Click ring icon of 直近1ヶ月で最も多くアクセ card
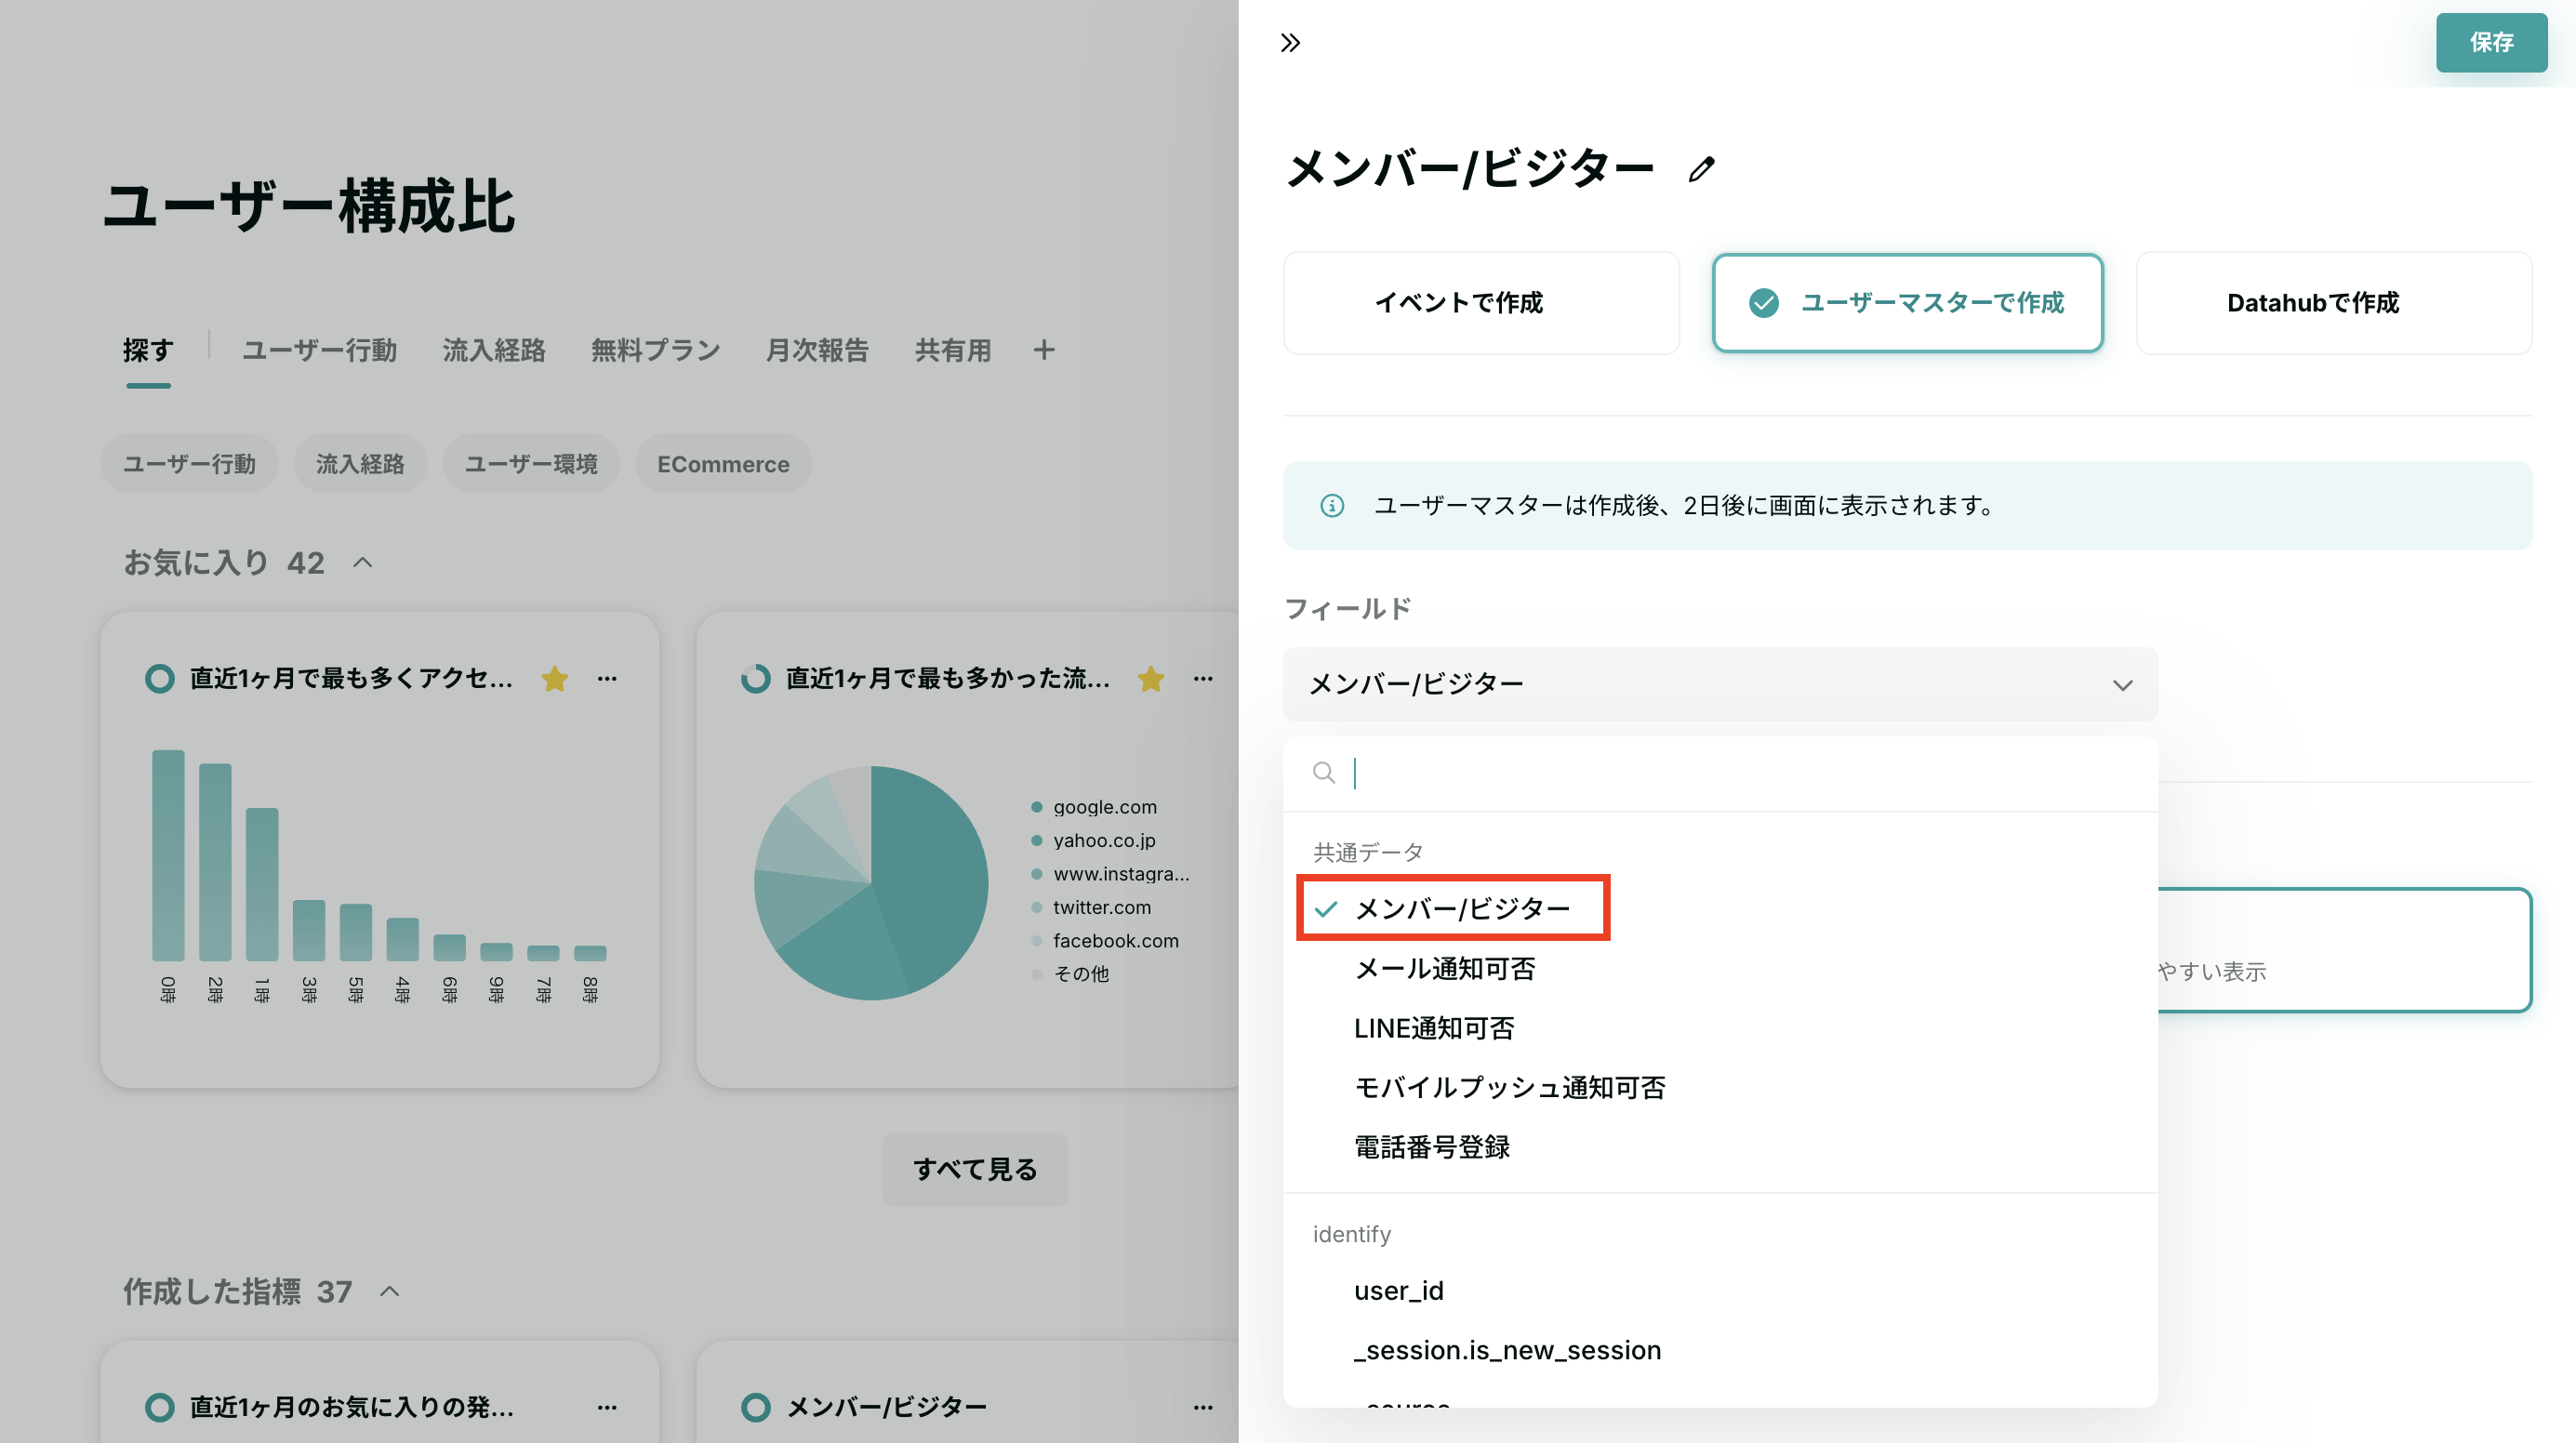 (x=160, y=679)
